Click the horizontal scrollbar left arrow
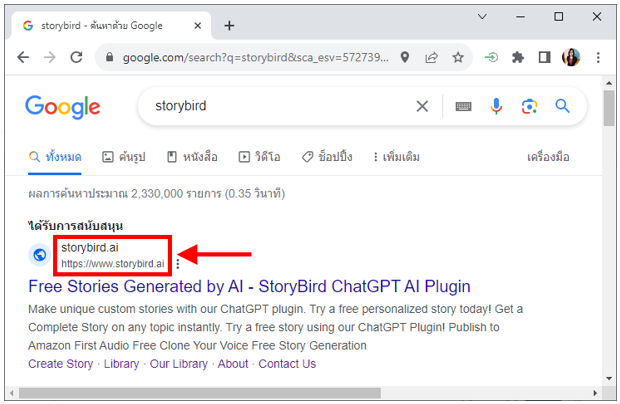 11,393
